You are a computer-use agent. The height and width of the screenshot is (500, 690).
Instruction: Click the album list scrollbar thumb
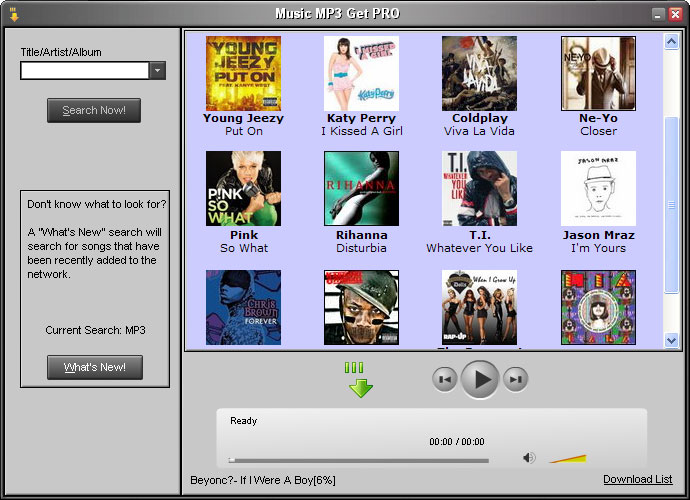(671, 205)
